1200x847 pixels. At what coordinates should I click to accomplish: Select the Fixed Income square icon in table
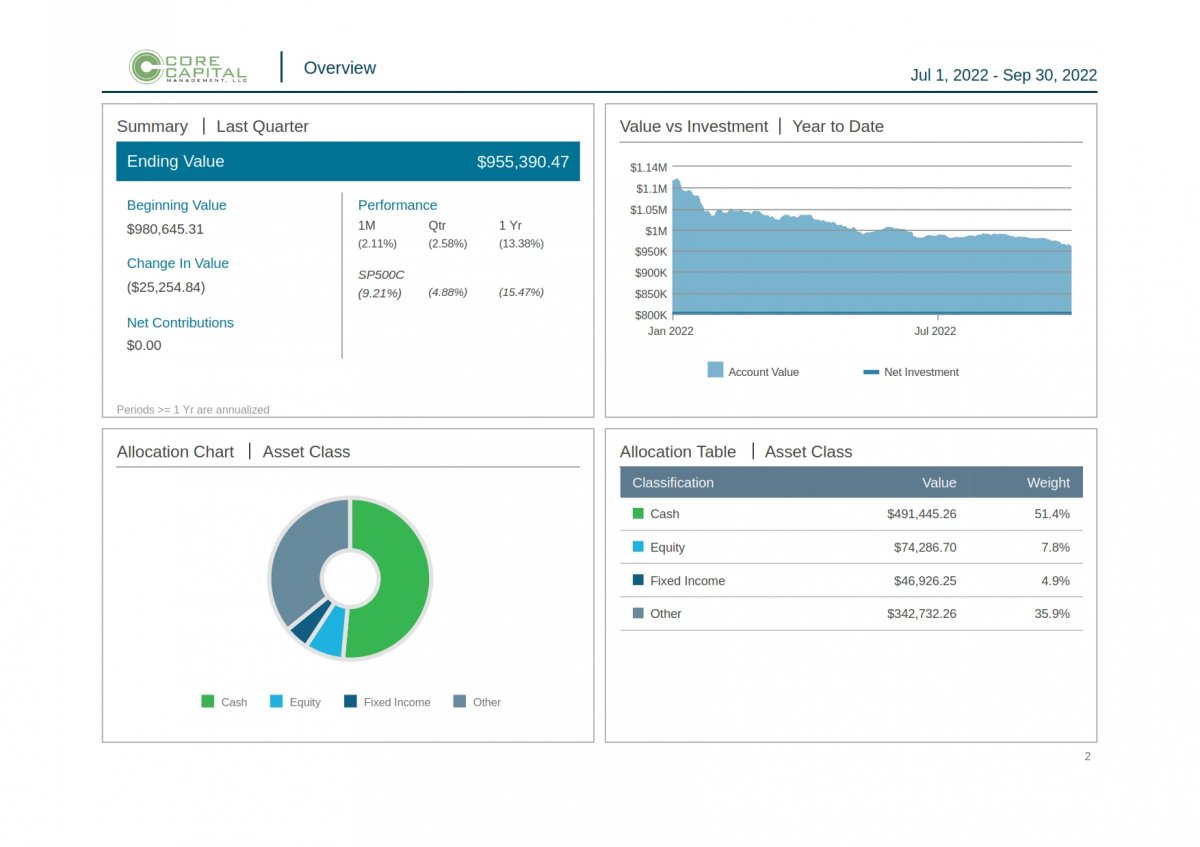tap(638, 580)
